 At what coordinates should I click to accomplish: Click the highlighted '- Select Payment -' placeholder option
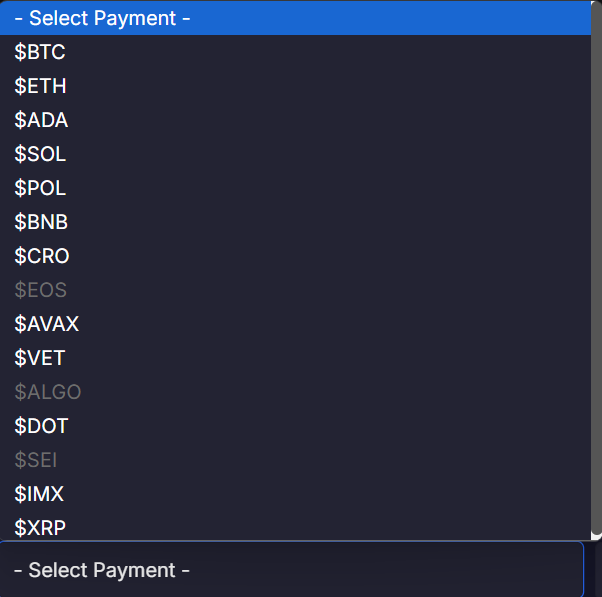pos(295,18)
